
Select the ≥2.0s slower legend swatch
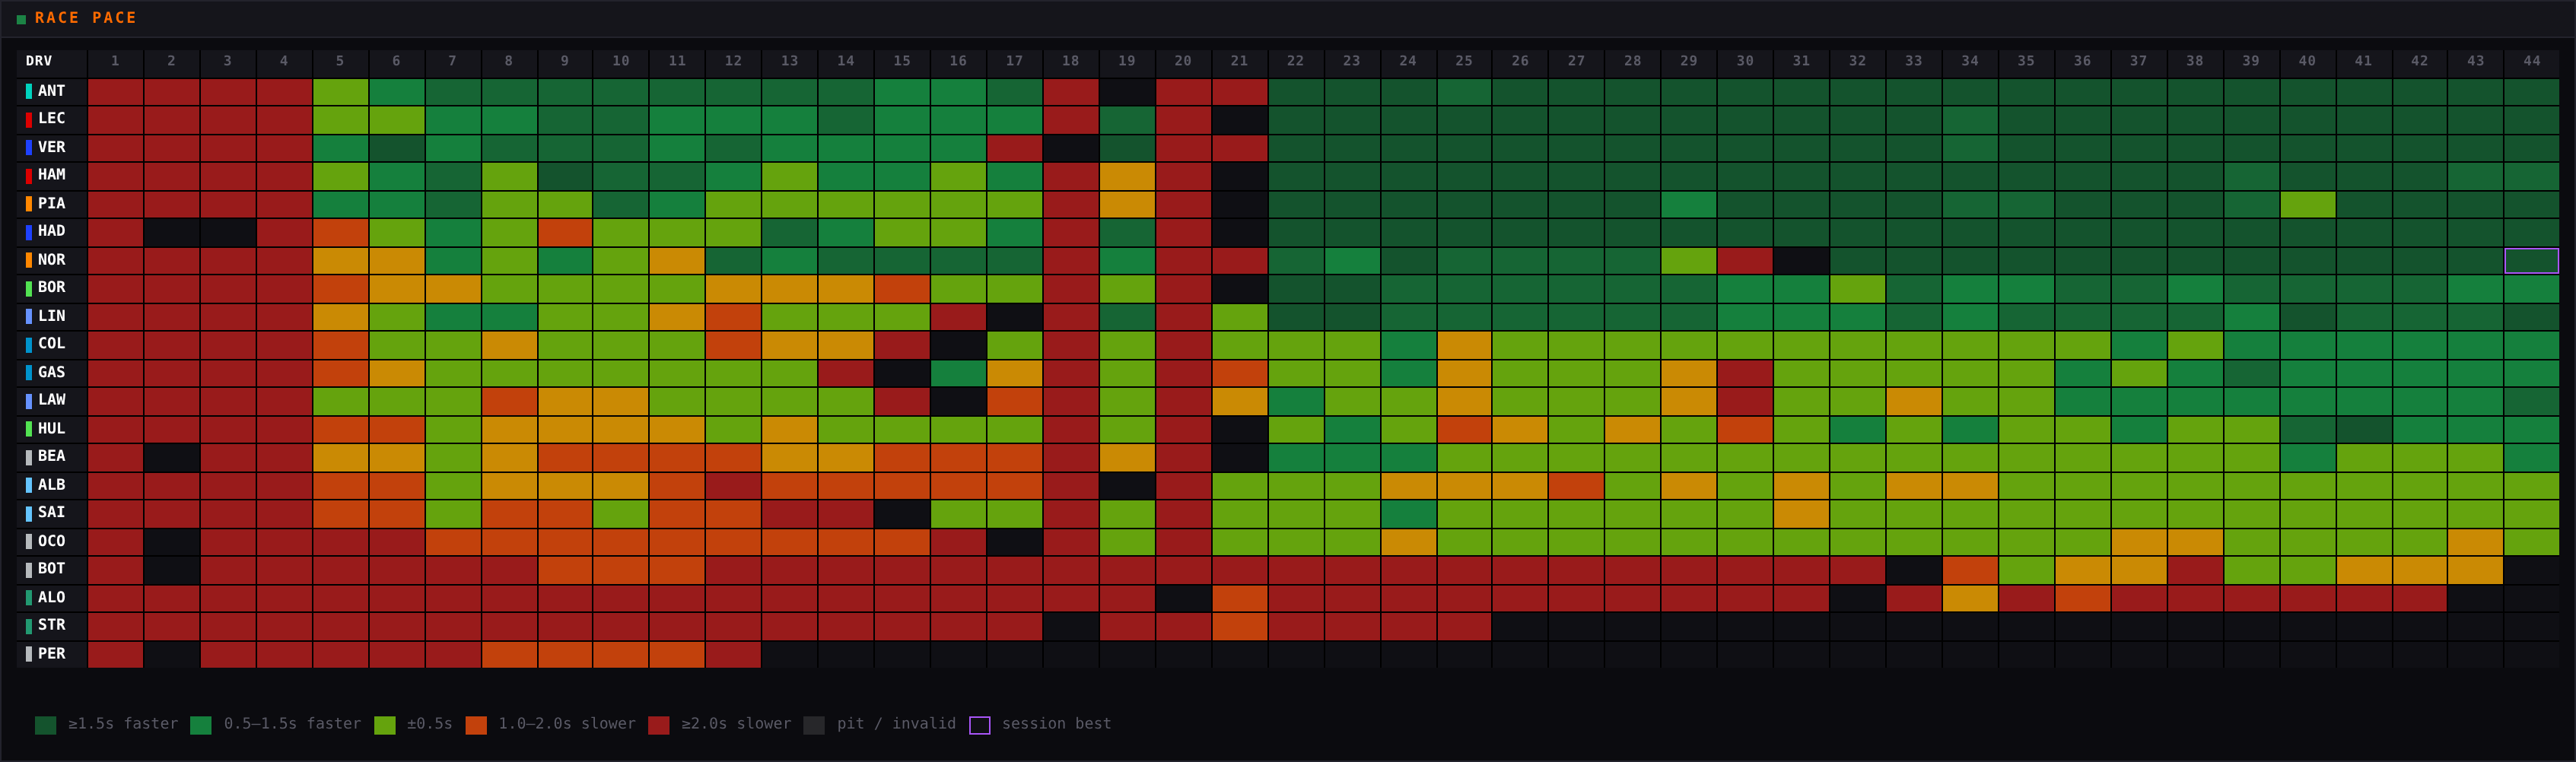point(659,725)
